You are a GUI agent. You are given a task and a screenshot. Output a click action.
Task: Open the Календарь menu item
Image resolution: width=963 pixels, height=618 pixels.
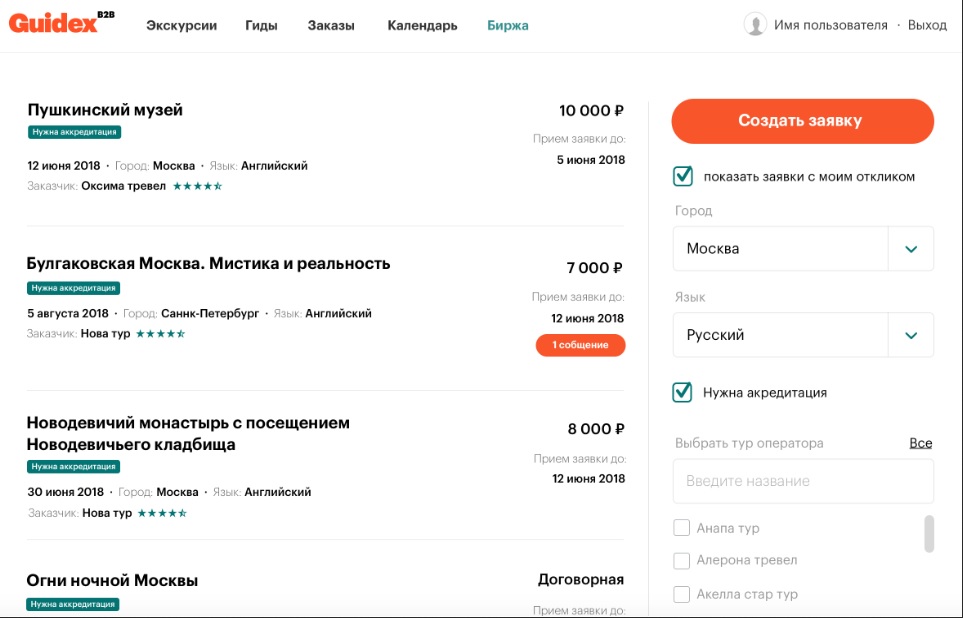(x=422, y=26)
